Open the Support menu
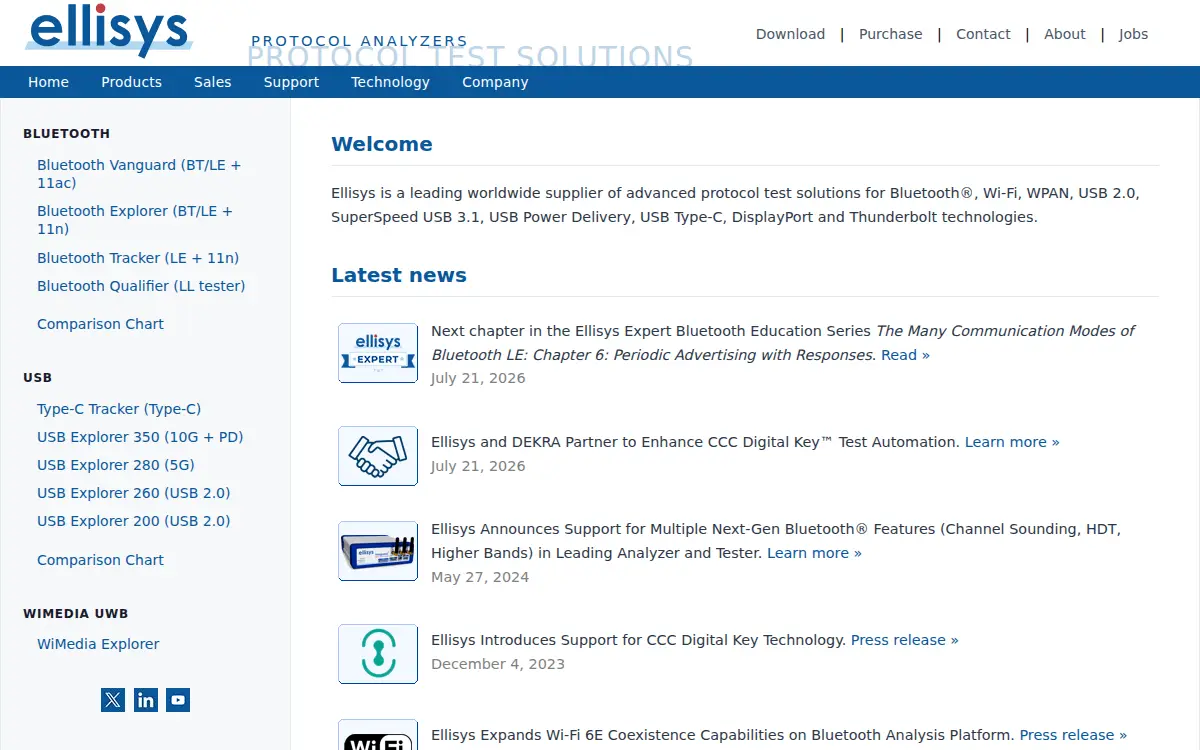This screenshot has width=1200, height=750. click(291, 82)
